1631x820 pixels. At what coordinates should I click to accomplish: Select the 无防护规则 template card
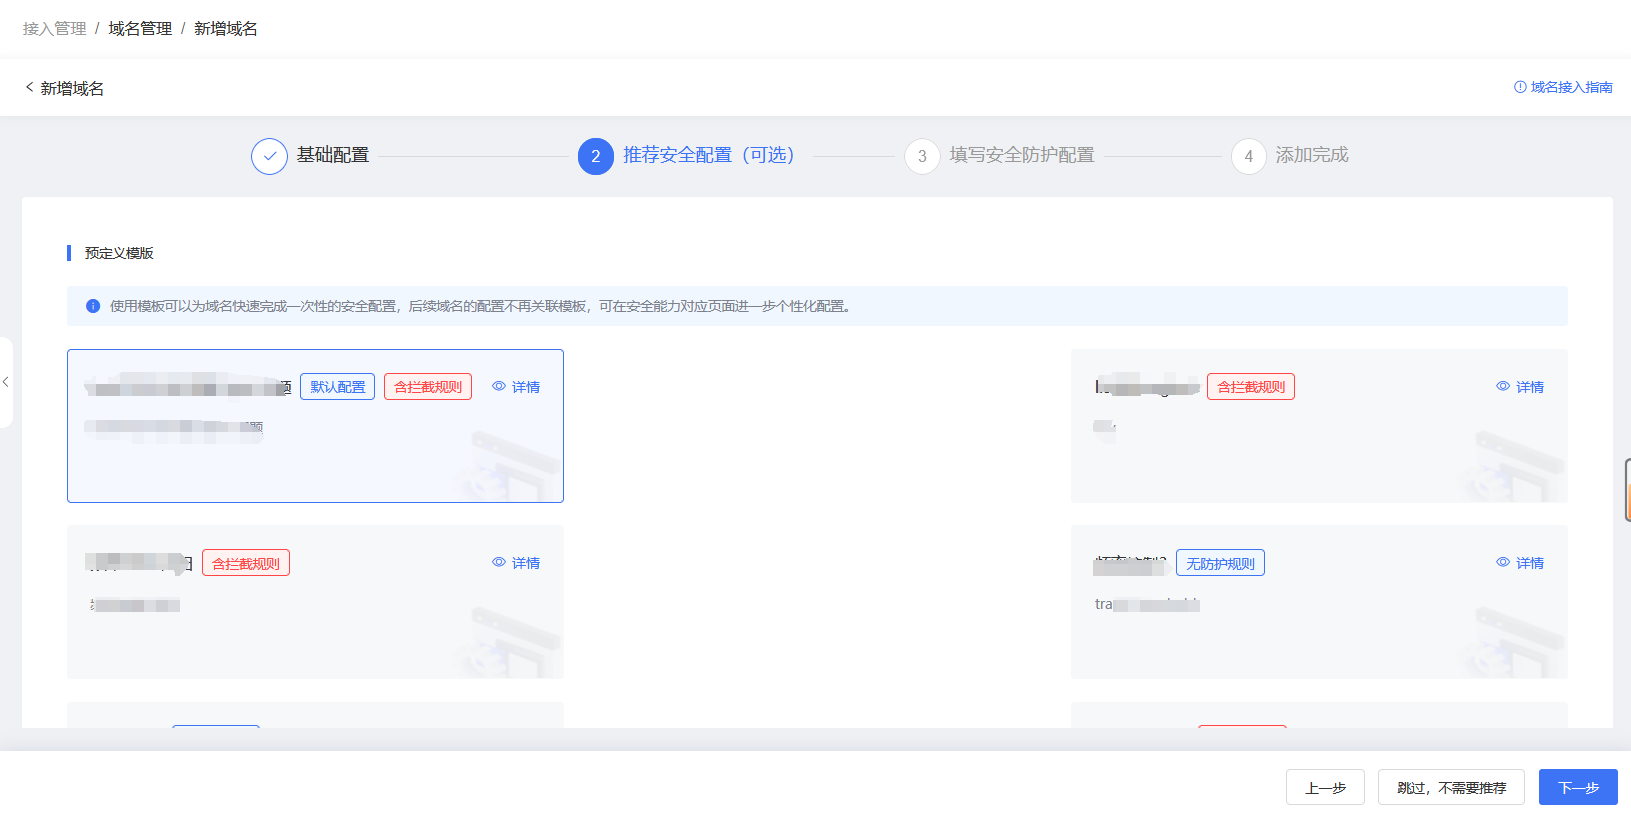coord(1319,602)
